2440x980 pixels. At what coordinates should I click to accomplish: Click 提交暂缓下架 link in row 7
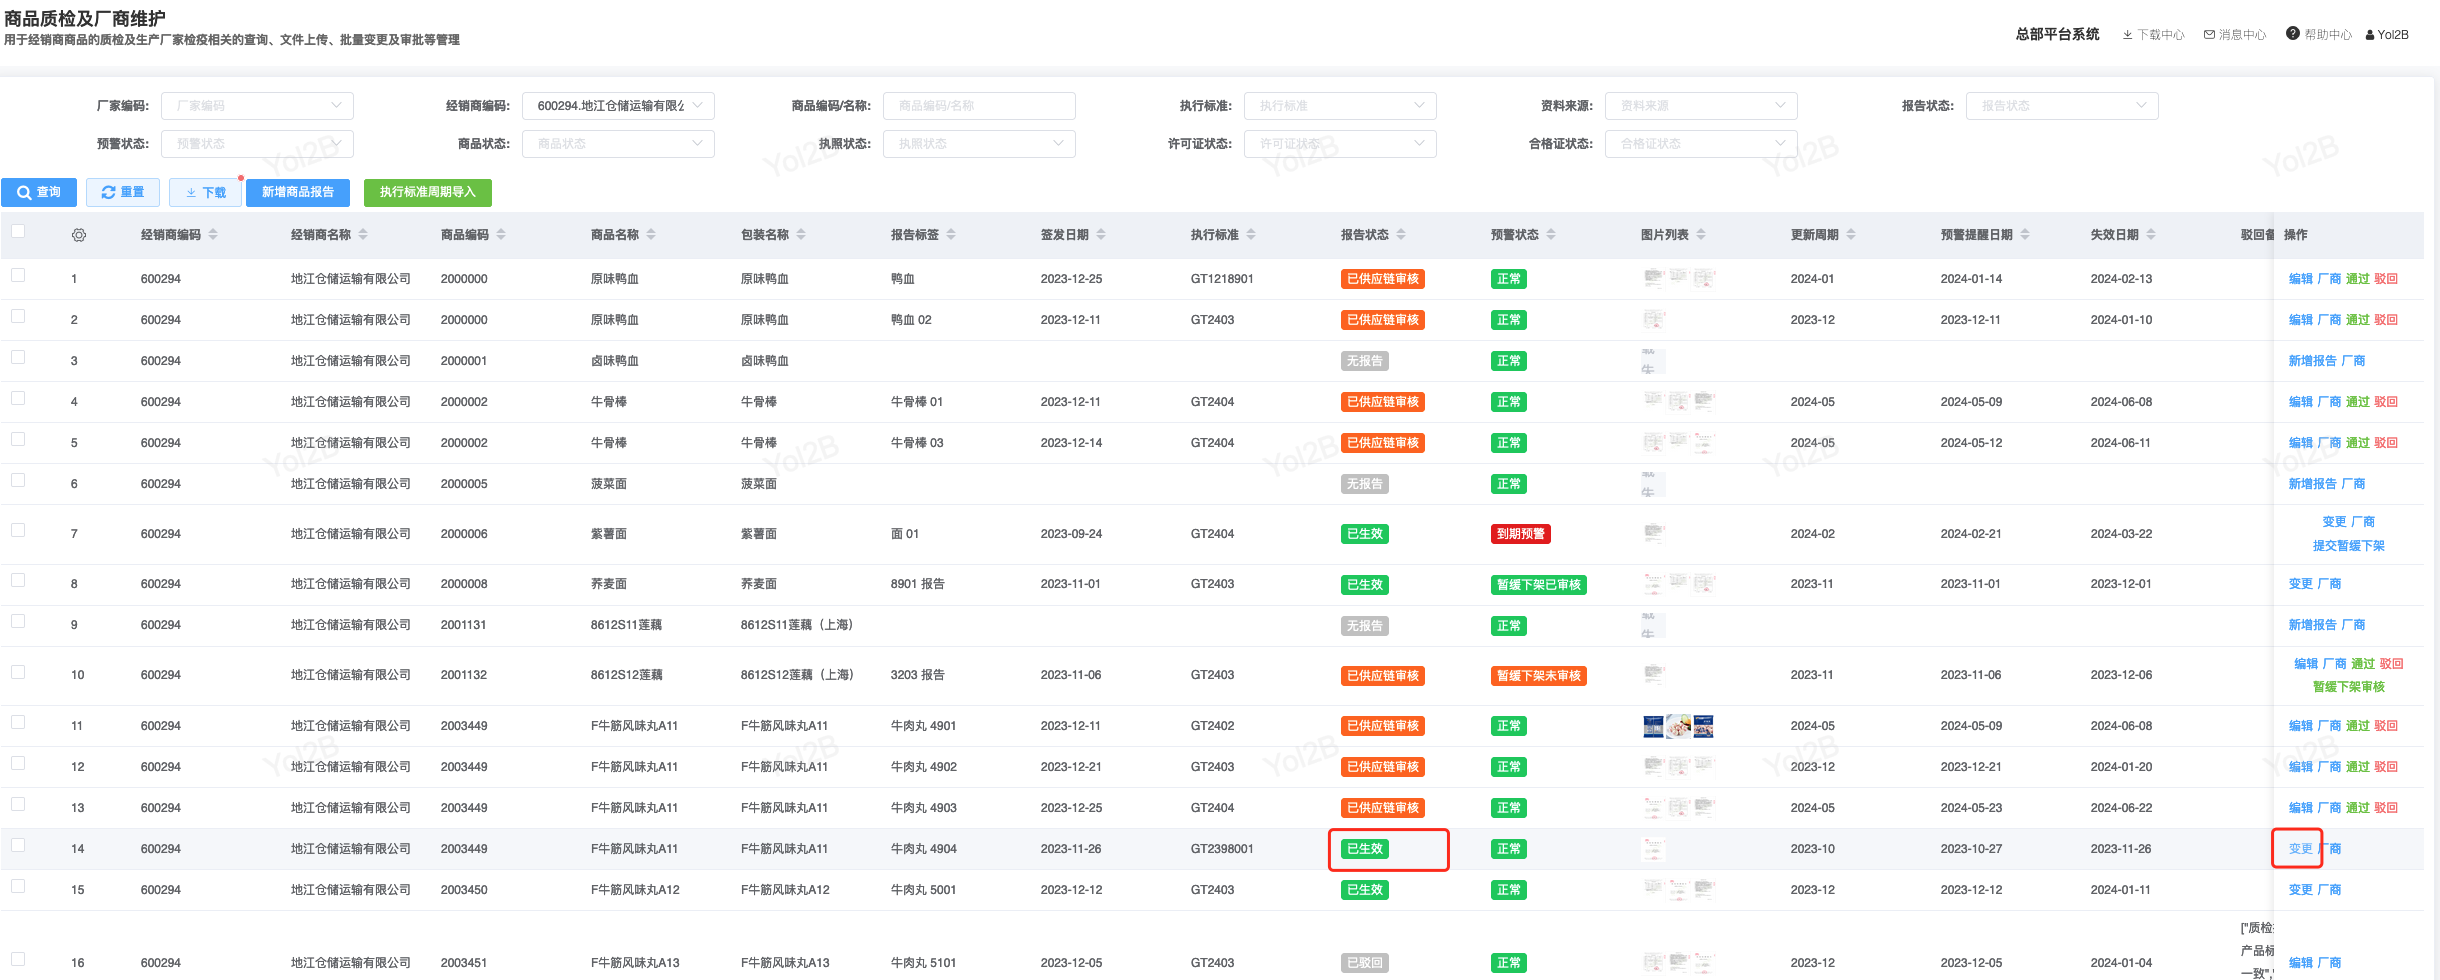coord(2348,546)
